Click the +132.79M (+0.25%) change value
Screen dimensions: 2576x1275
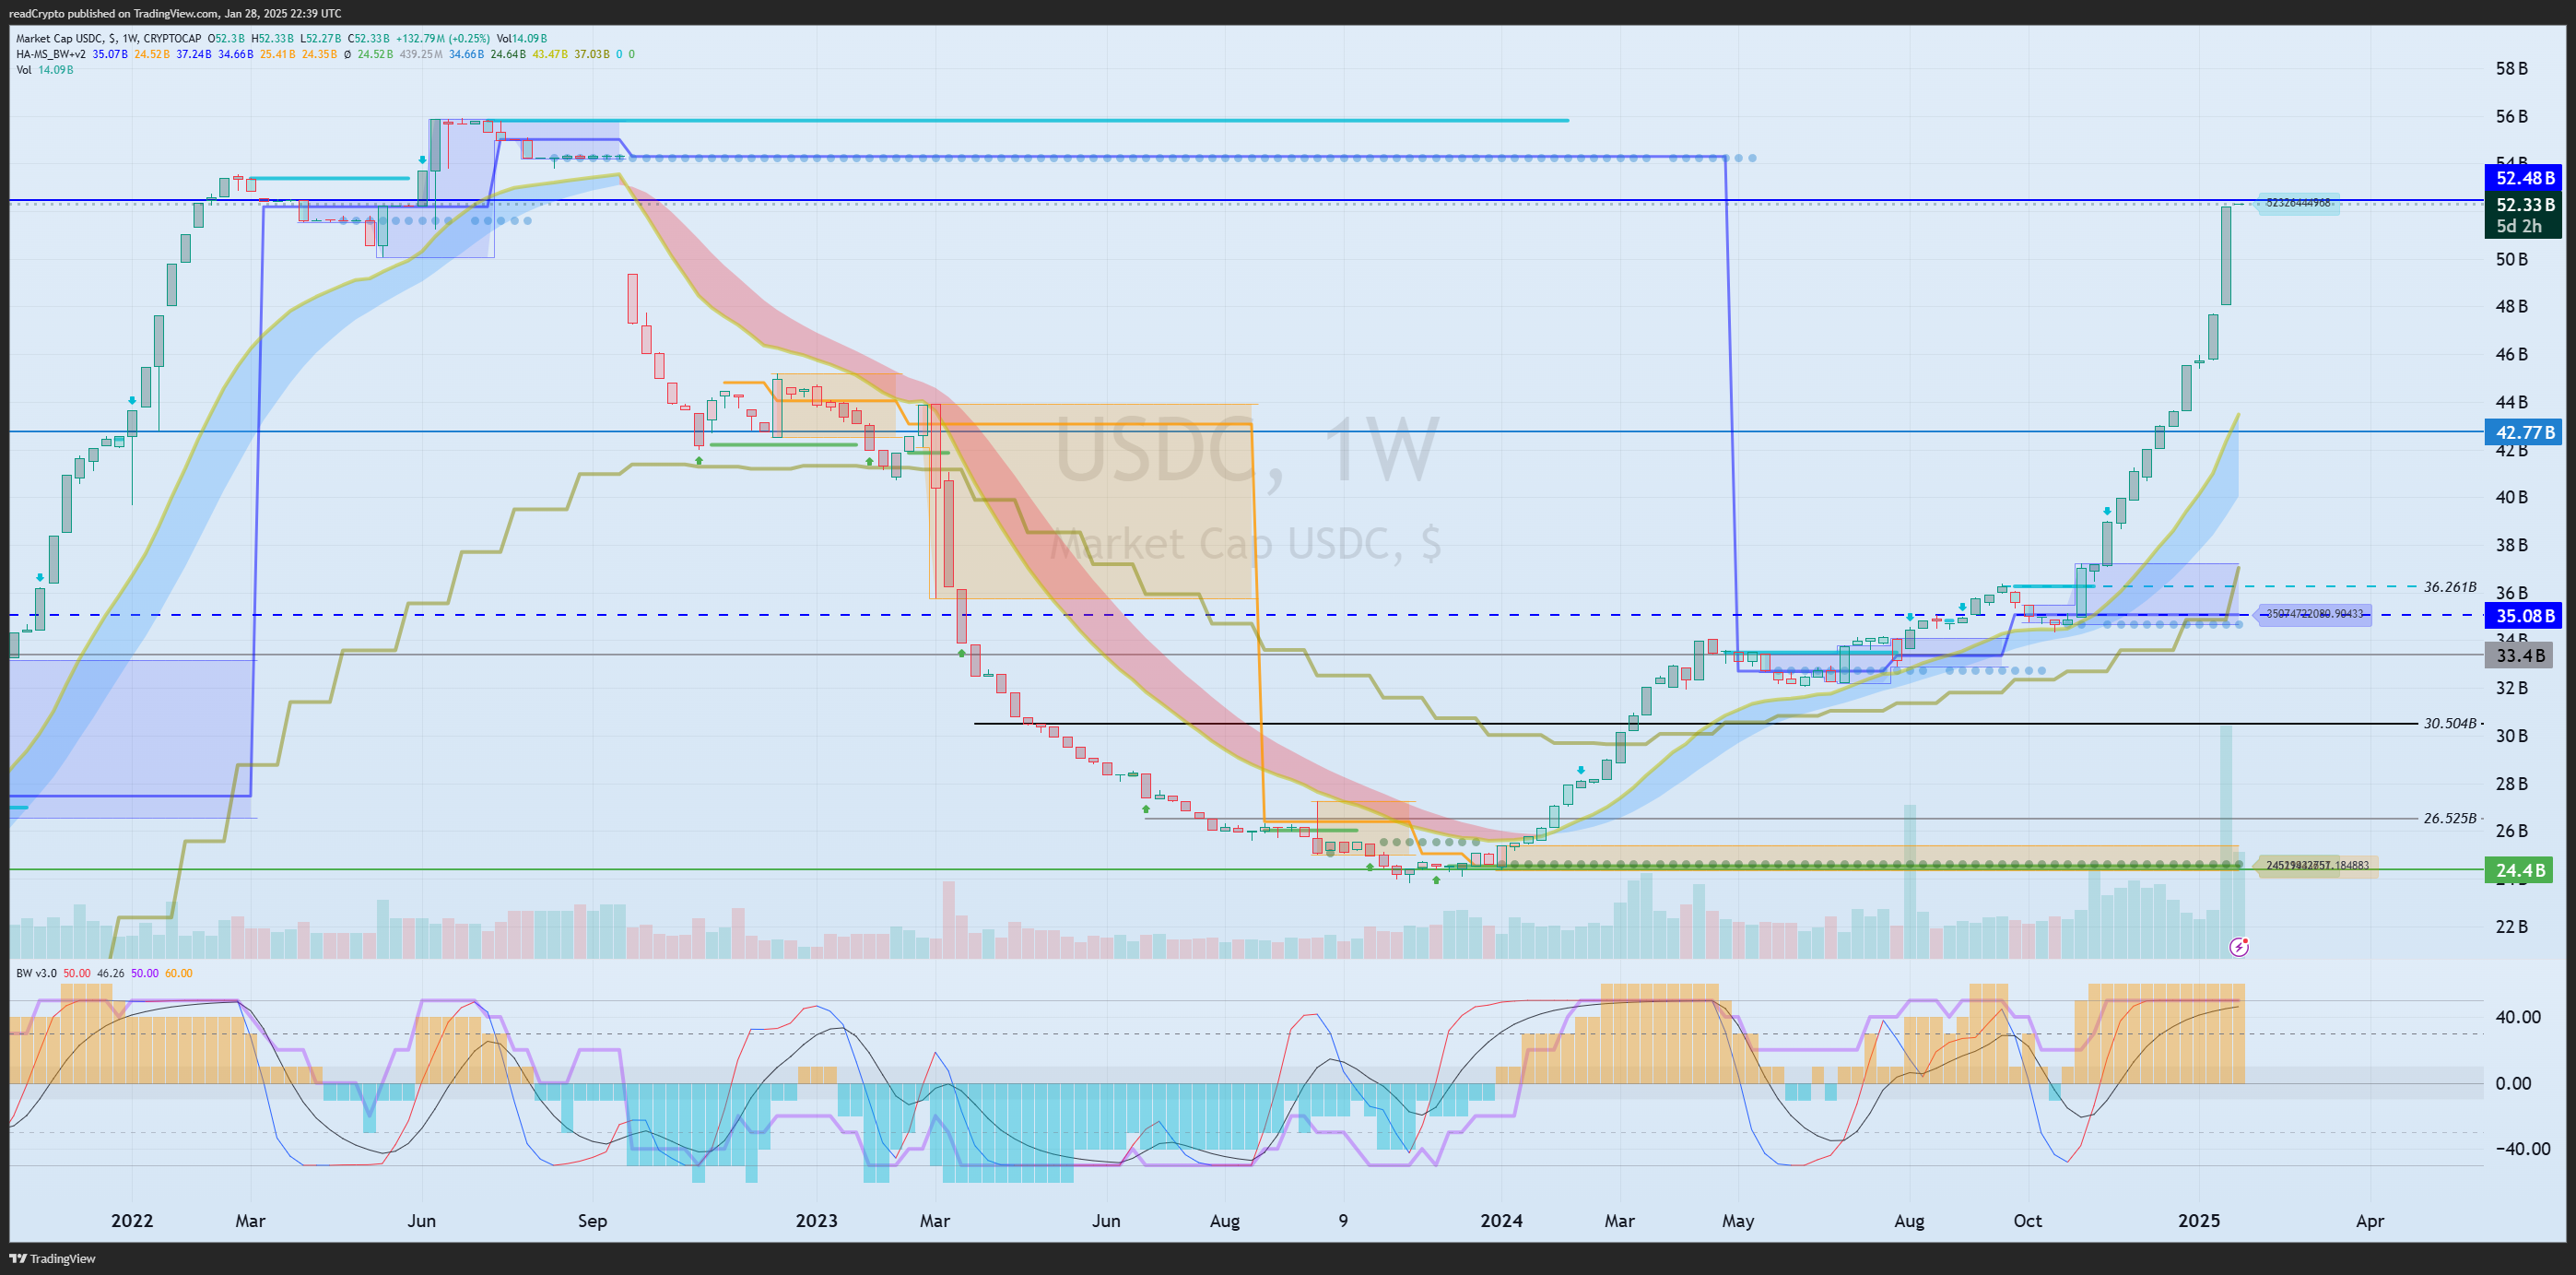[443, 38]
